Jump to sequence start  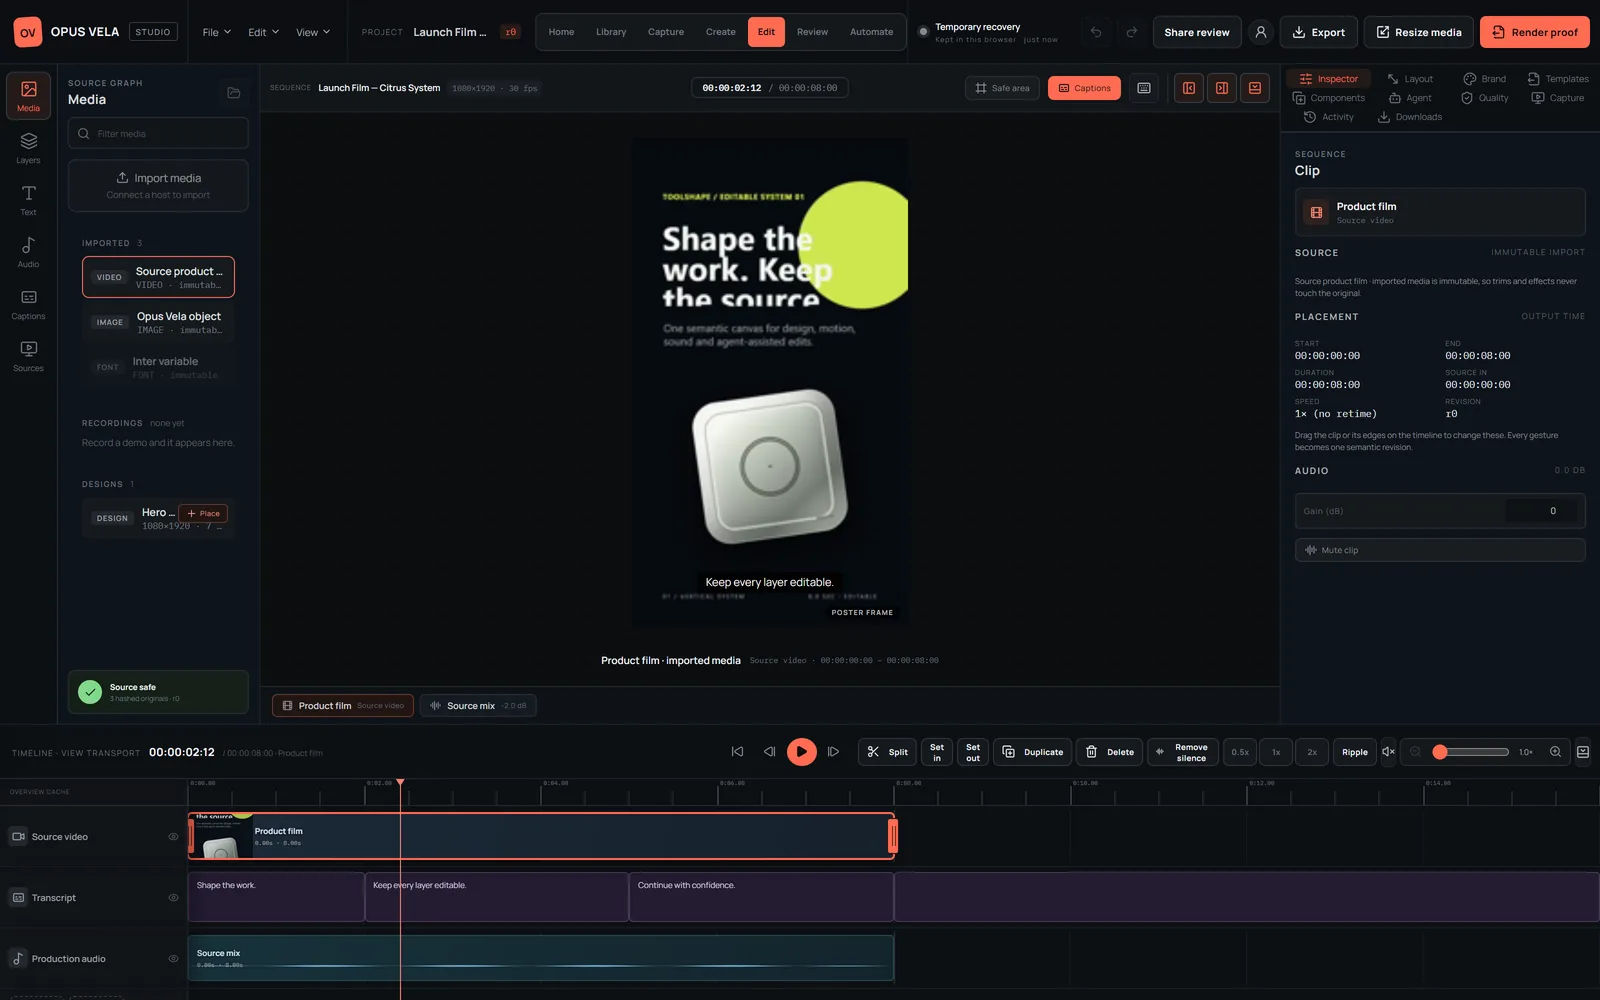click(737, 752)
